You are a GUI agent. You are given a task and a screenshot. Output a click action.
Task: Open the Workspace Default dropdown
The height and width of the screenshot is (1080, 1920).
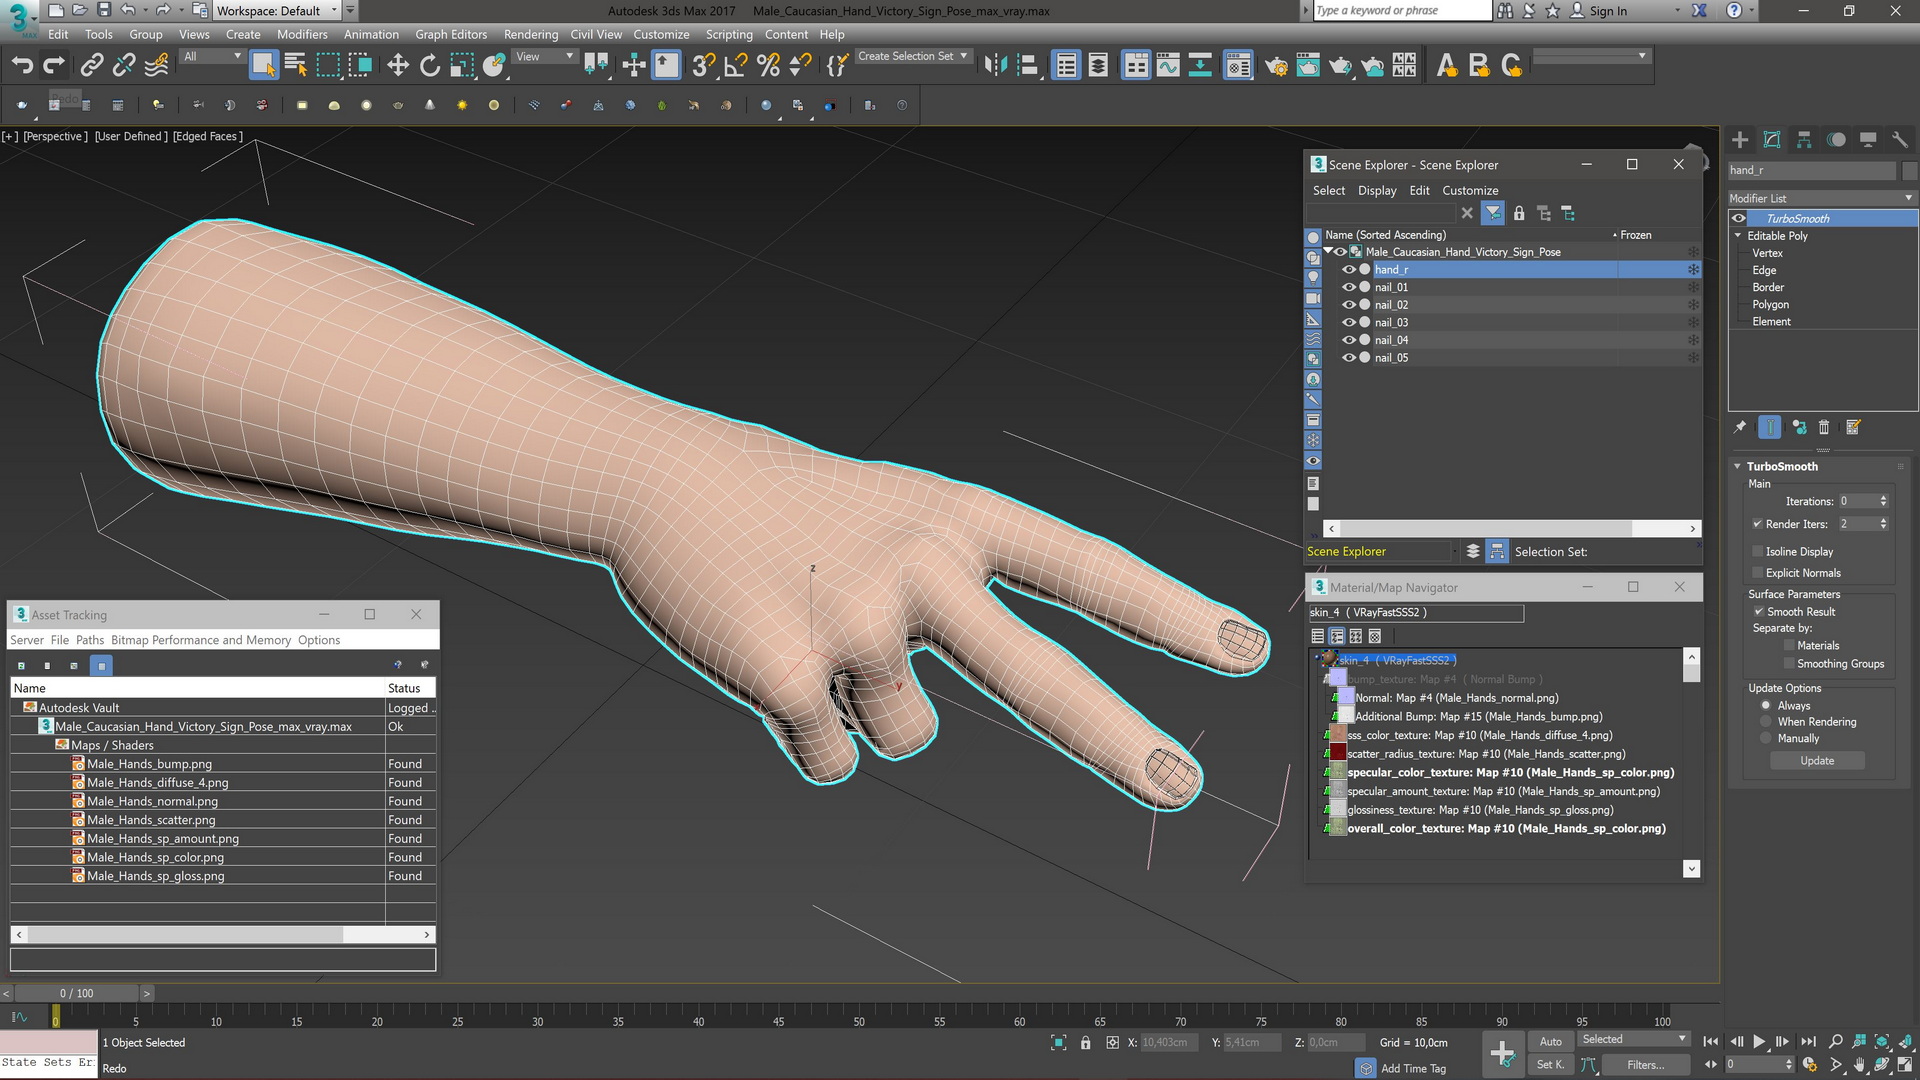tap(276, 11)
